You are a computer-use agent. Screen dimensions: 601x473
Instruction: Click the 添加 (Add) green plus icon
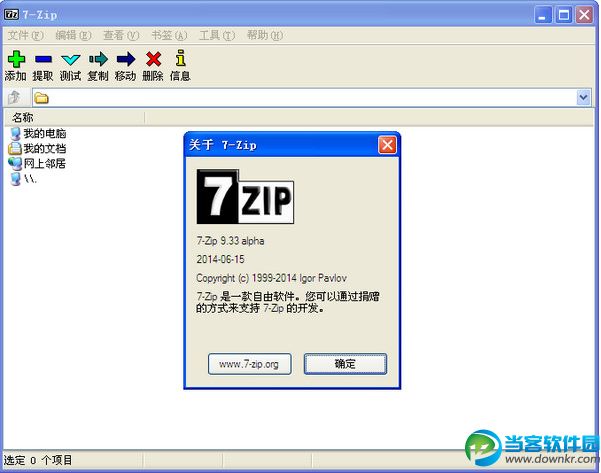tap(16, 59)
